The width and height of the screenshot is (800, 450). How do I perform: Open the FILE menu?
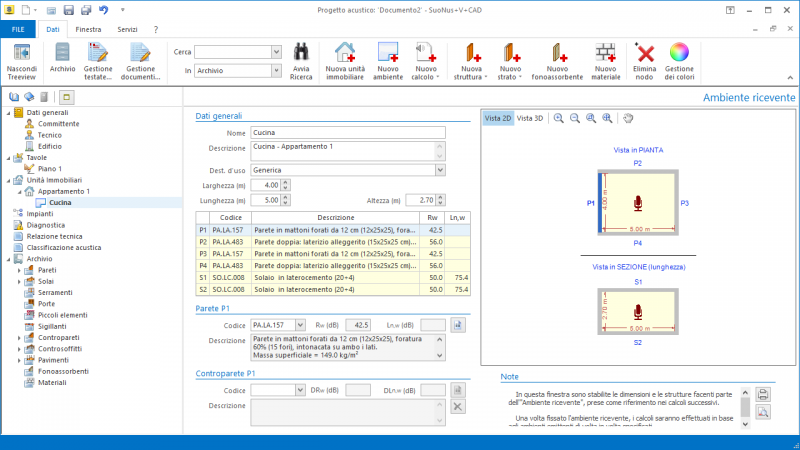[18, 30]
